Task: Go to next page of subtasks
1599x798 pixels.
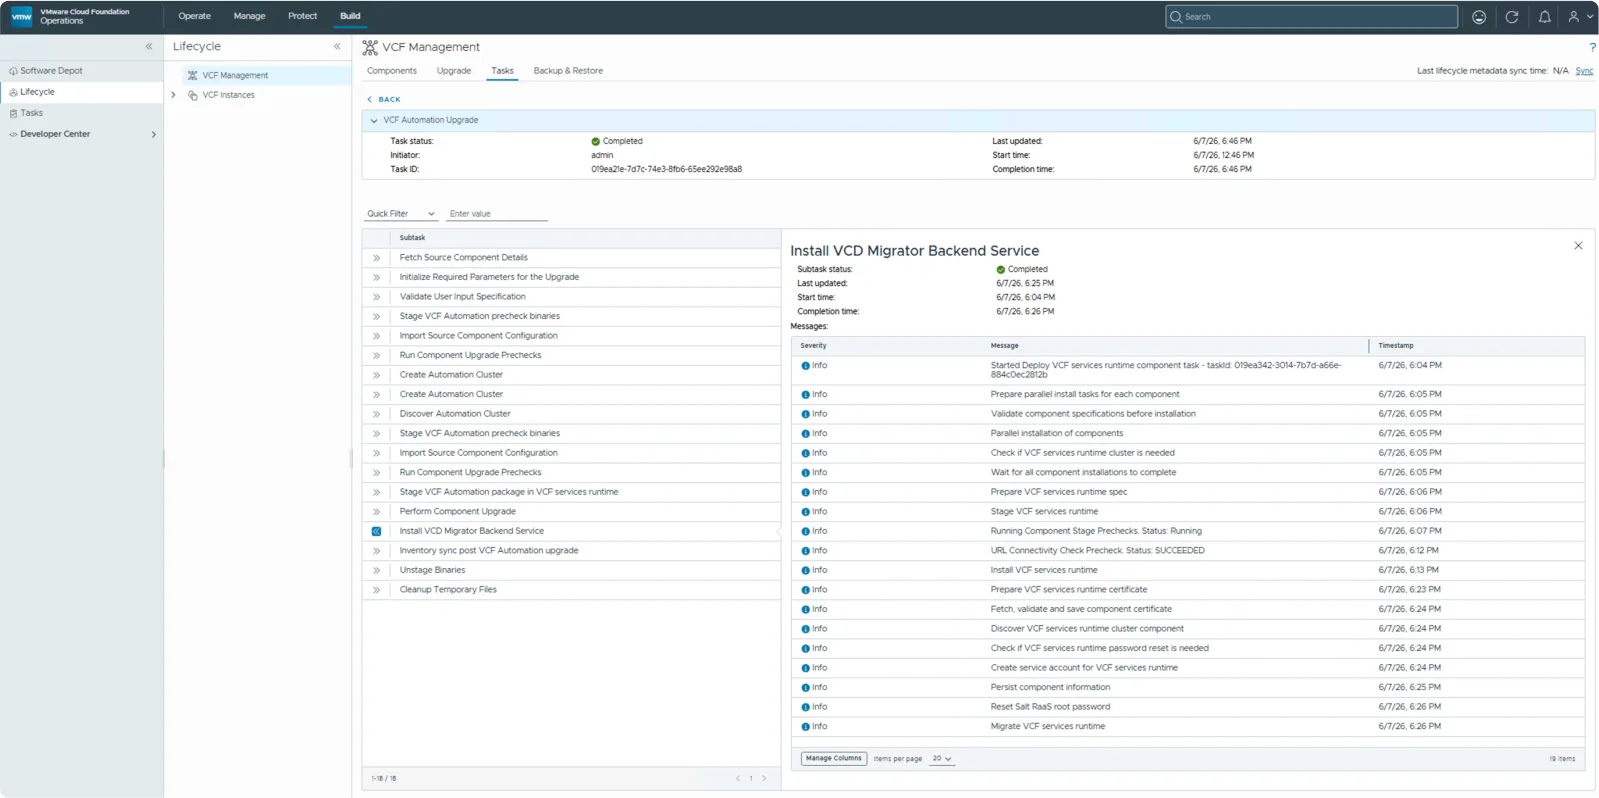Action: [764, 779]
